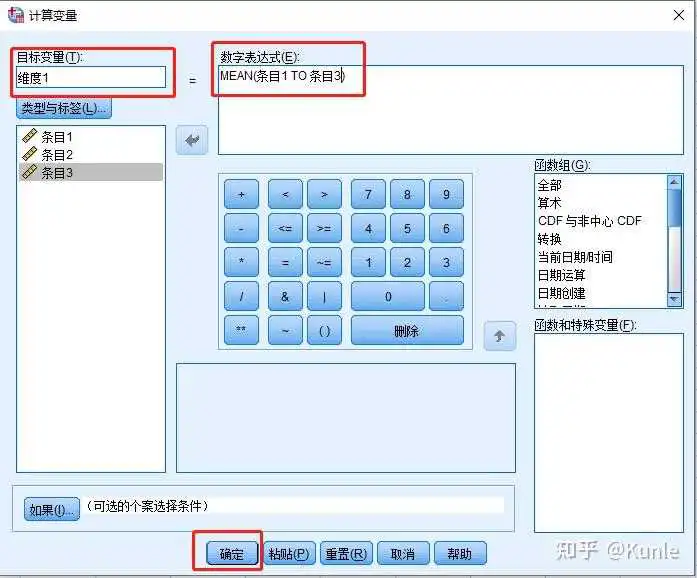Click the 目标变量 input field
Screen dimensions: 697x578
pyautogui.click(x=91, y=78)
